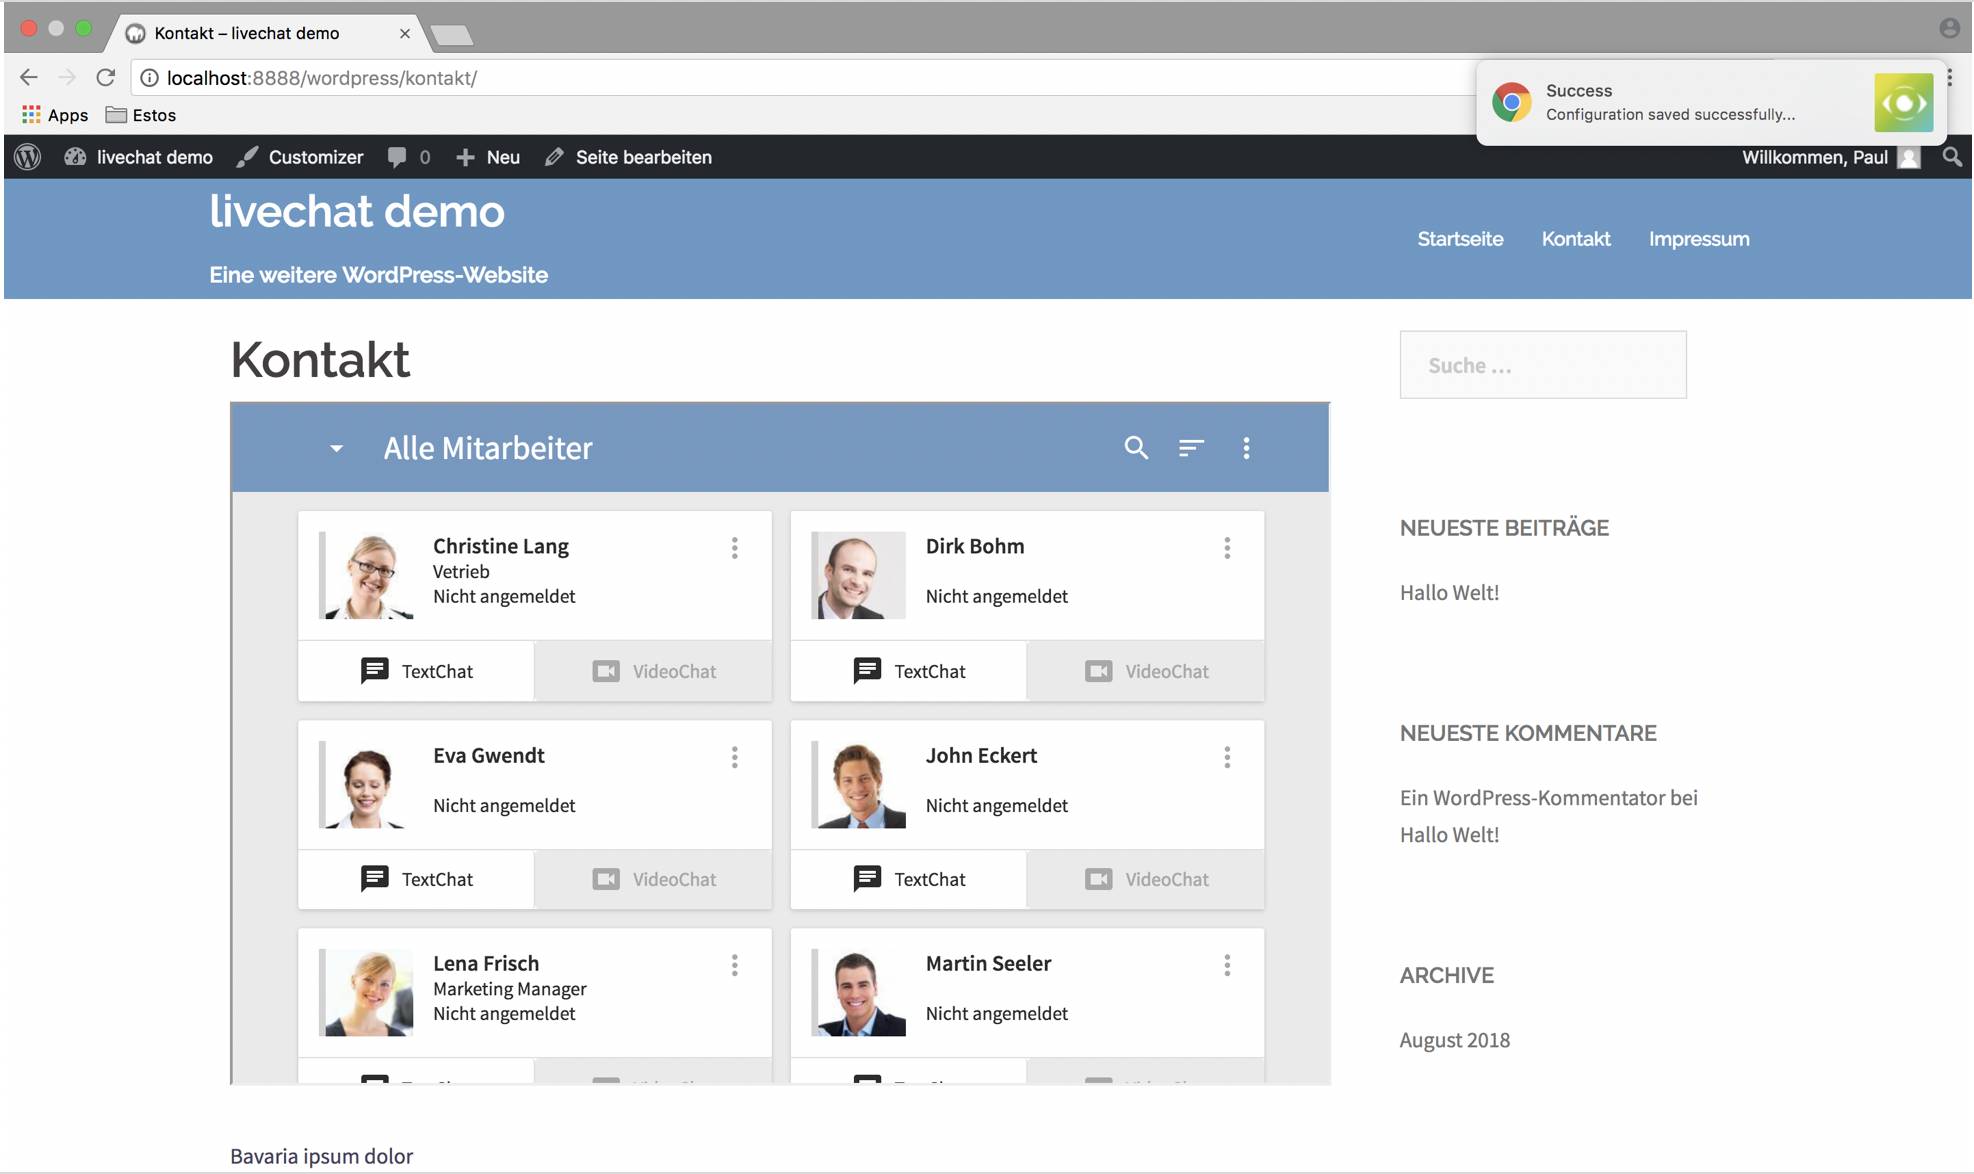
Task: Click Seite bearbeiten to edit page
Action: pos(629,157)
